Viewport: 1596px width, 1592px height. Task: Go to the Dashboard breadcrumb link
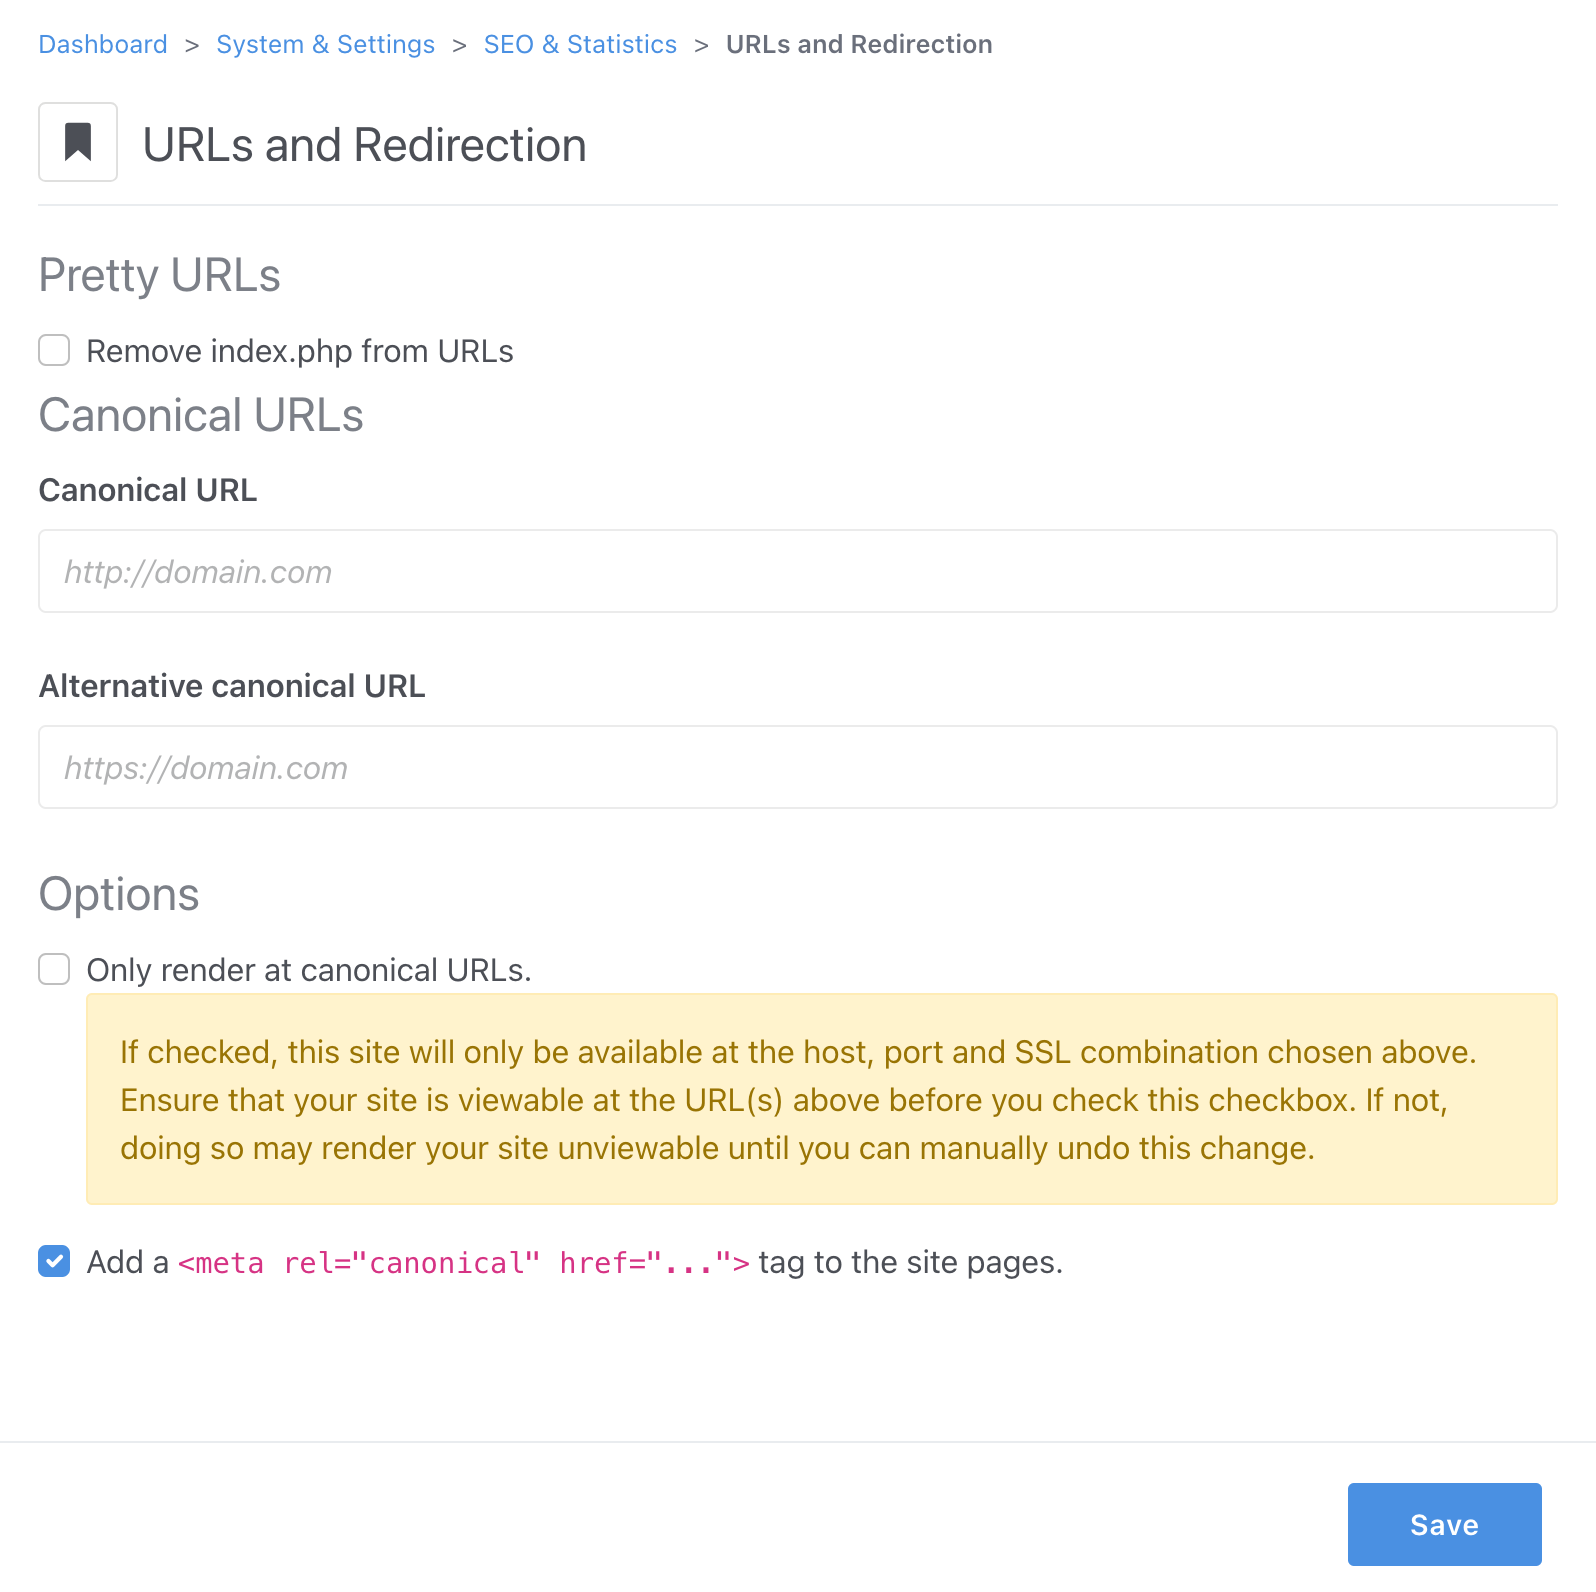(x=103, y=44)
